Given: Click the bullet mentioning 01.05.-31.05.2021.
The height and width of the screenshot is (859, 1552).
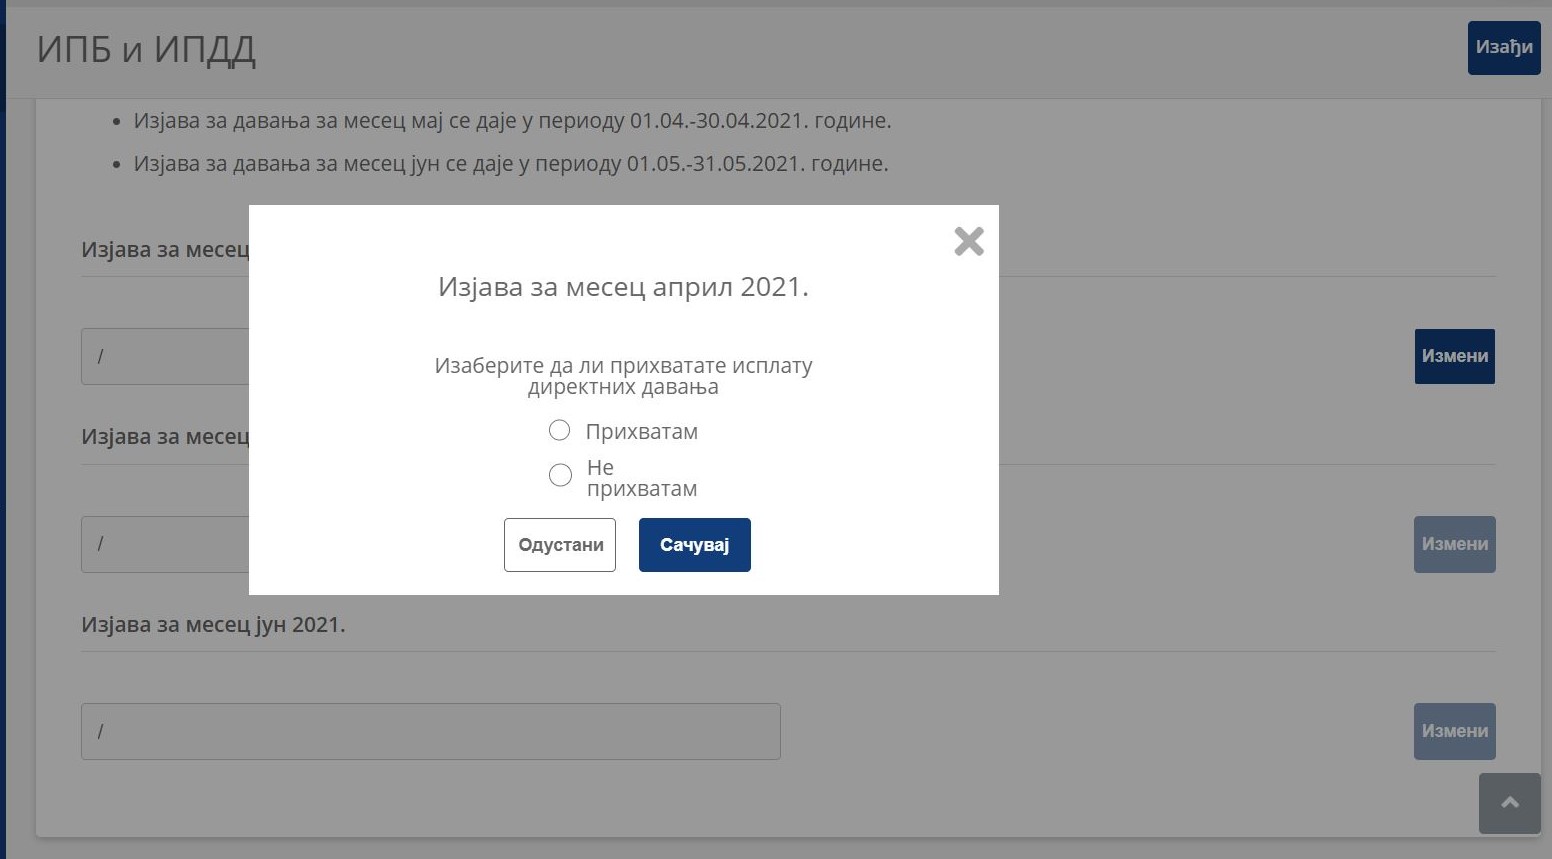Looking at the screenshot, I should [x=511, y=164].
